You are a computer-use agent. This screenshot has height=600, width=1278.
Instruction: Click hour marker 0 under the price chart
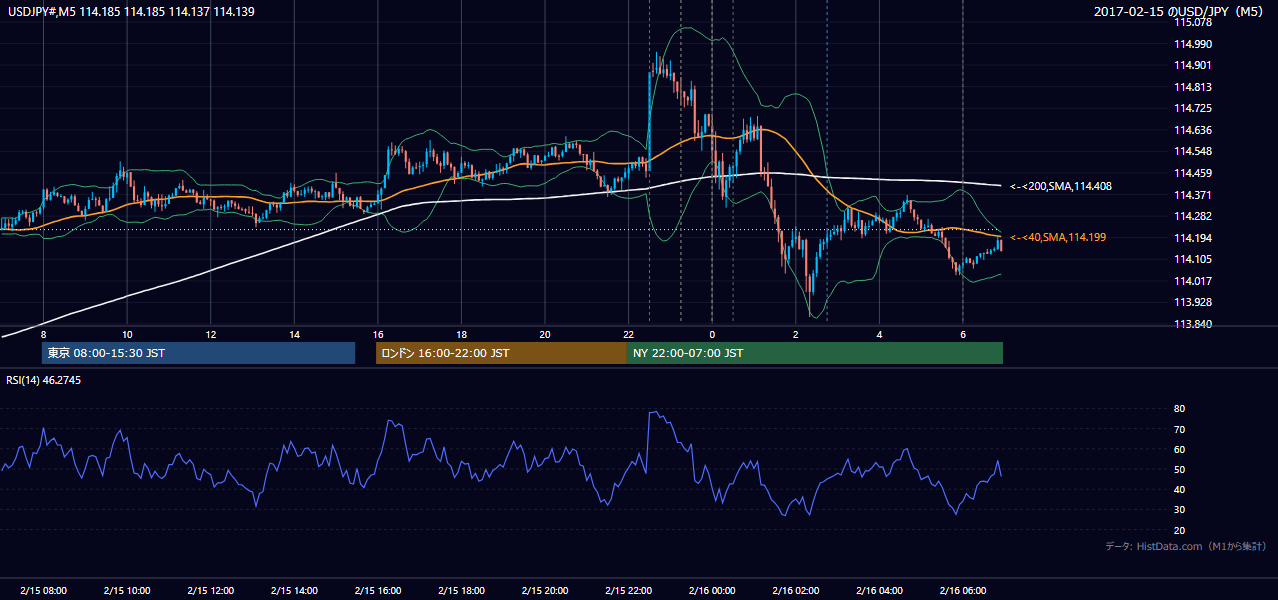click(712, 333)
